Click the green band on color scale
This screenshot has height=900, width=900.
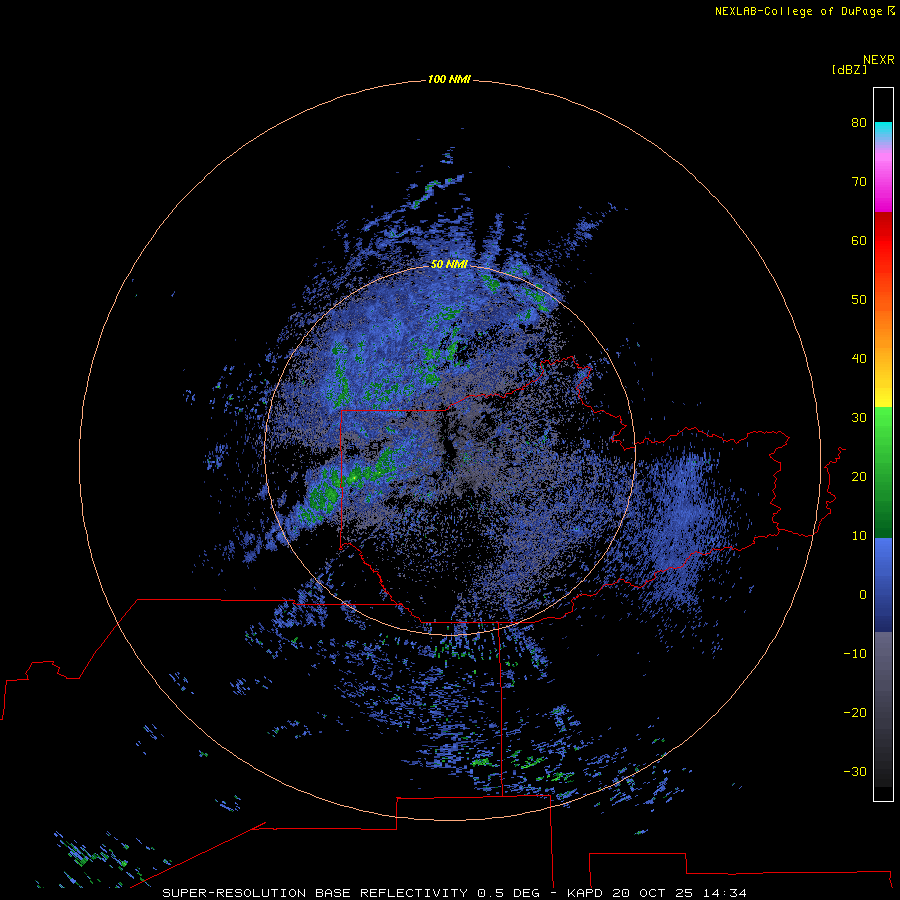coord(883,472)
